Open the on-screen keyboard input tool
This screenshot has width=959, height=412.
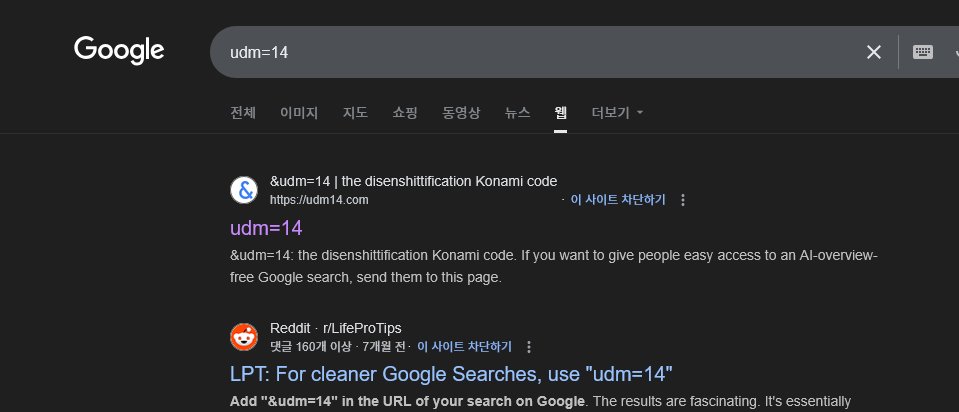[923, 52]
